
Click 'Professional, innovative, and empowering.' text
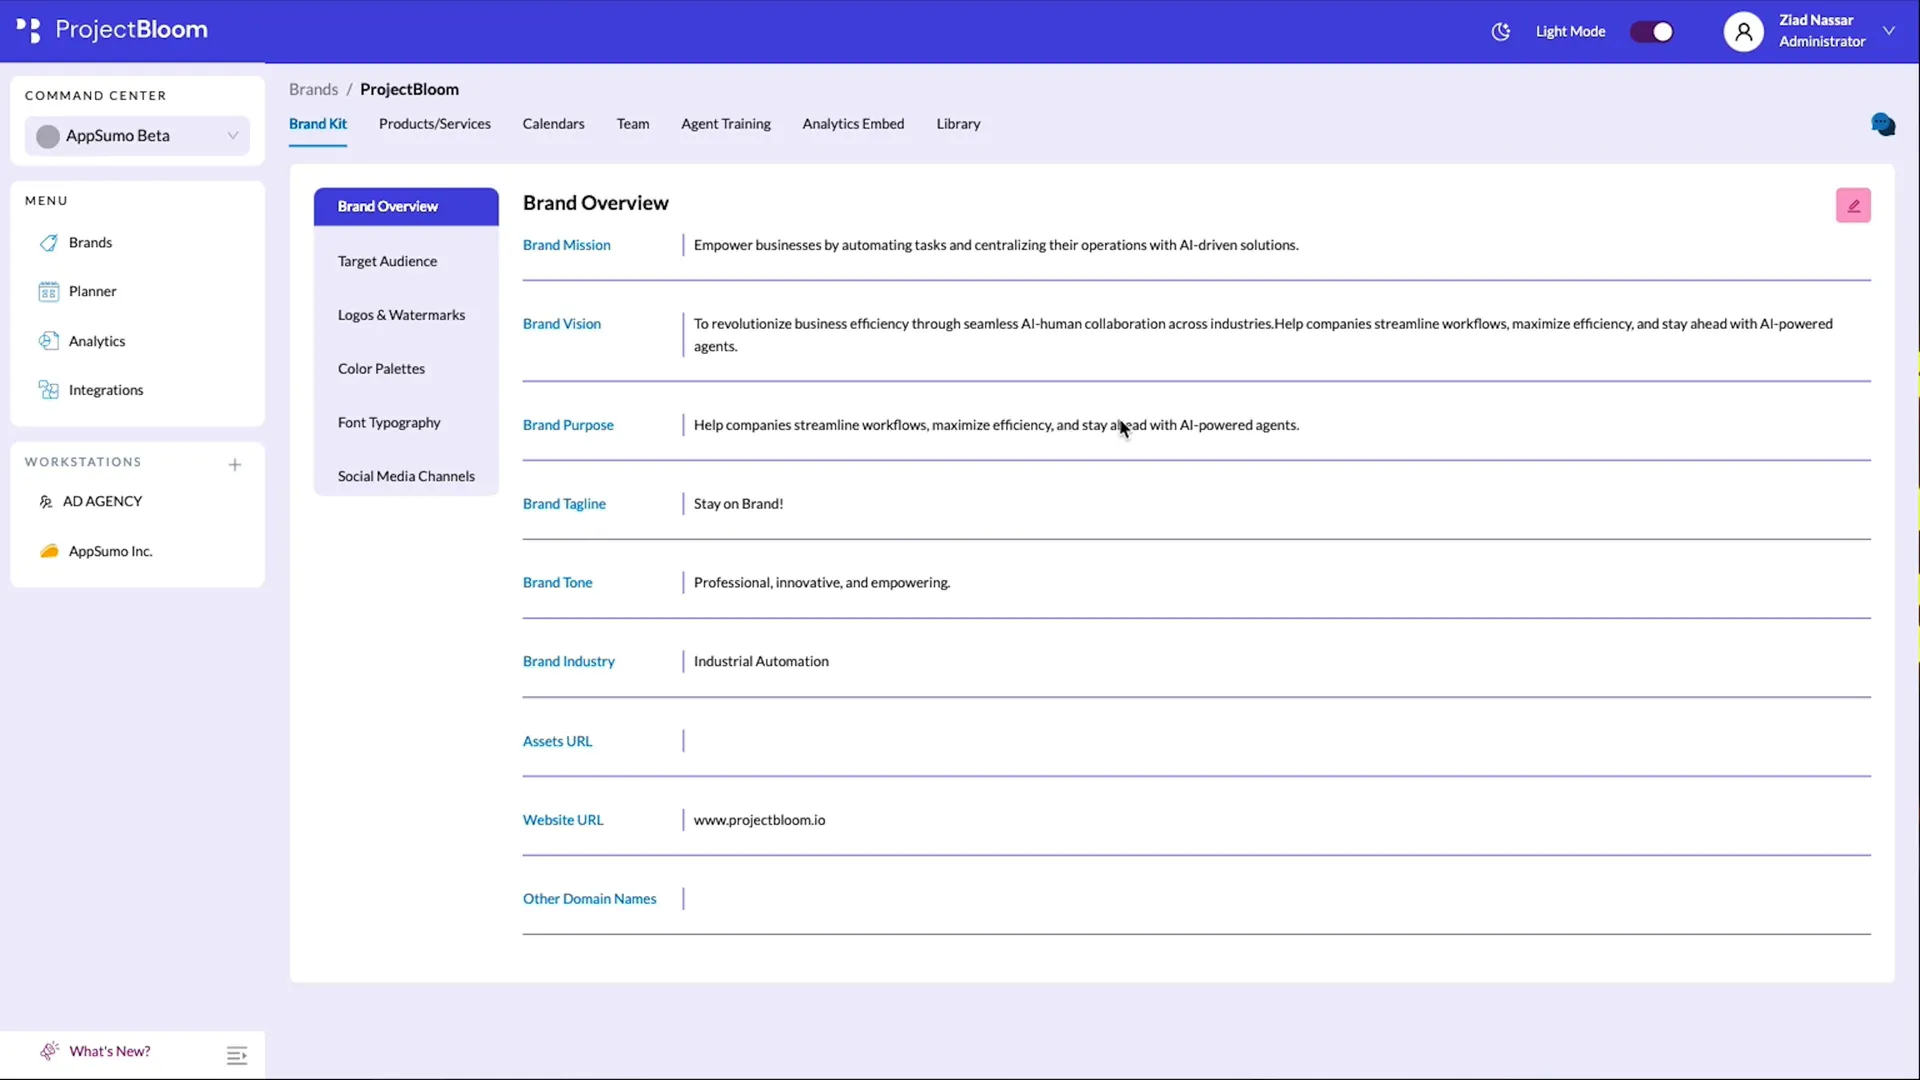[822, 583]
